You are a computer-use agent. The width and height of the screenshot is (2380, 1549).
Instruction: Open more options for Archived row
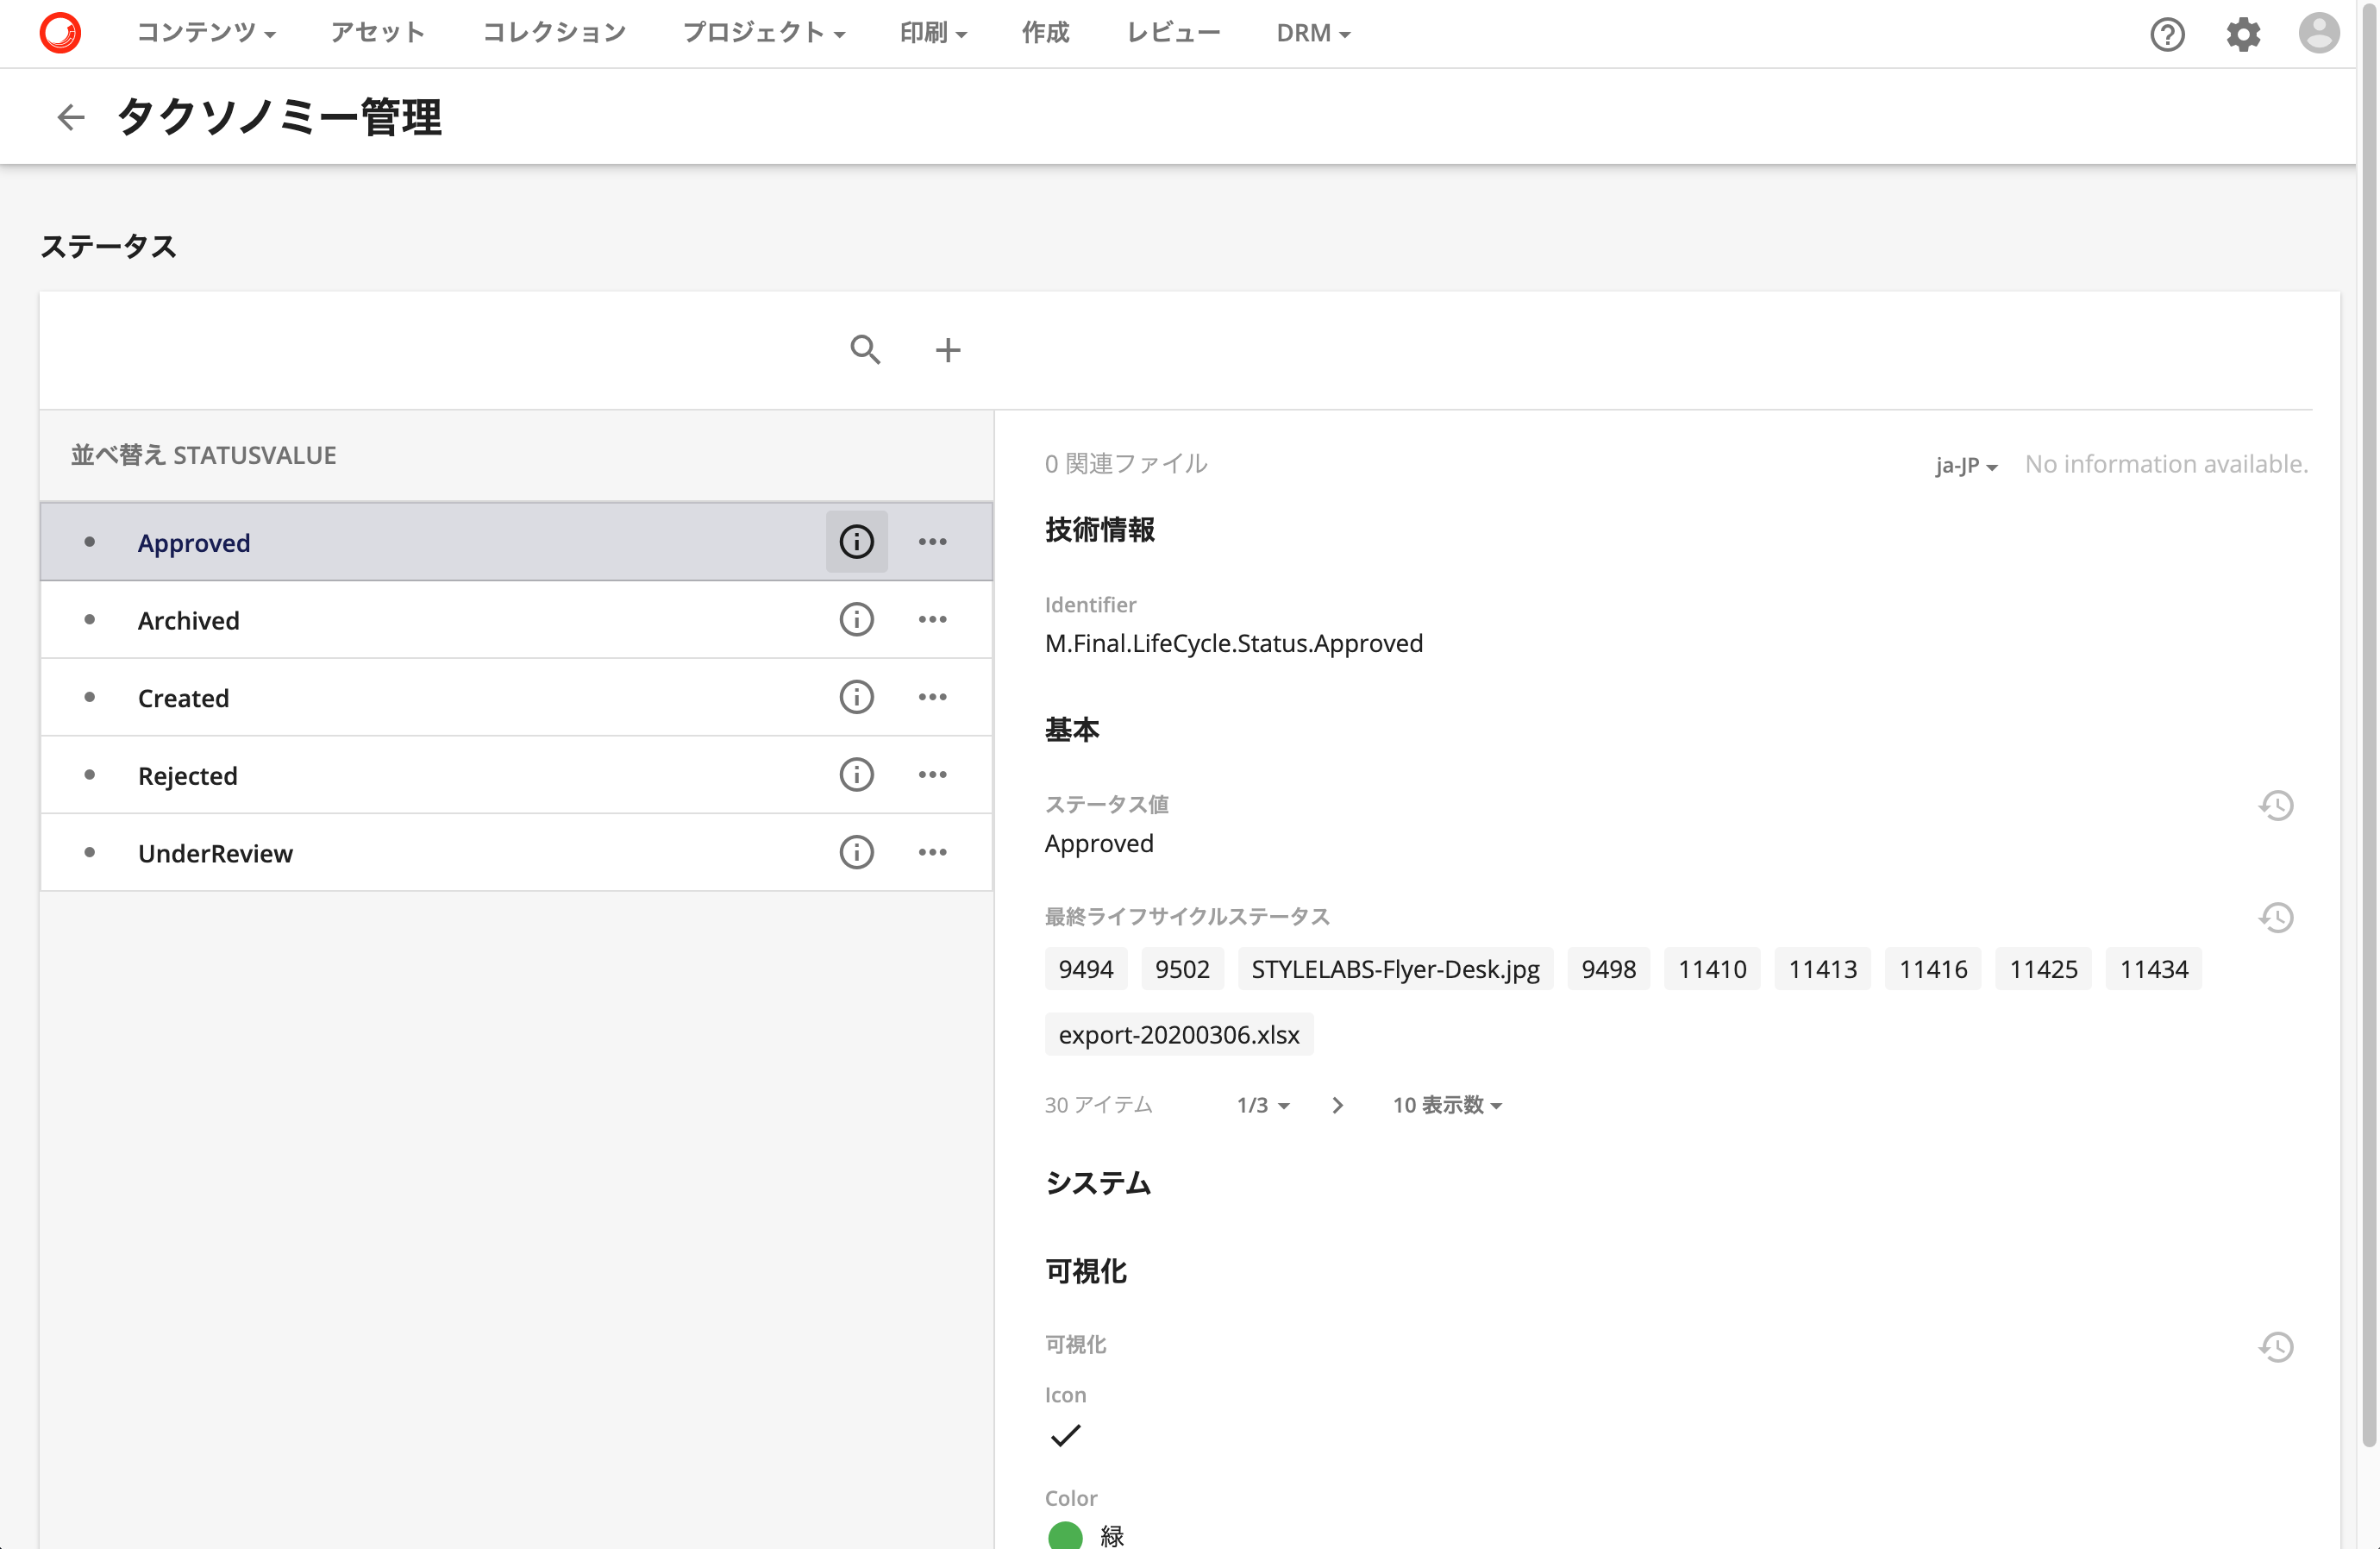coord(933,620)
